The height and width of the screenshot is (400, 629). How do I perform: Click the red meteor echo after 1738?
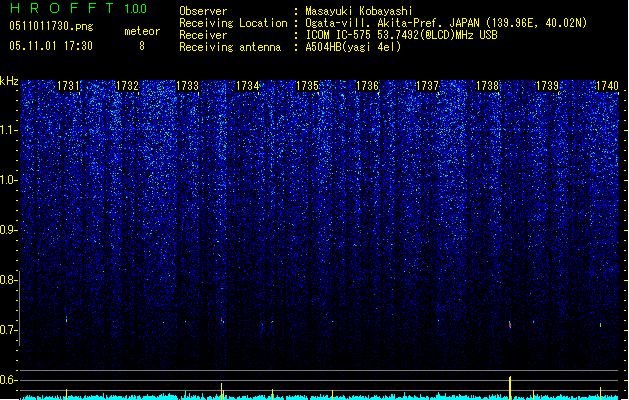(510, 325)
